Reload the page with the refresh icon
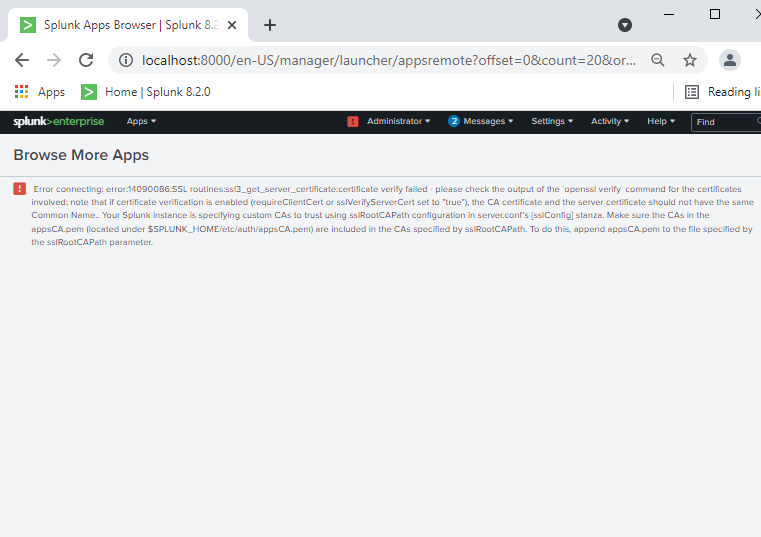The height and width of the screenshot is (537, 761). (87, 60)
